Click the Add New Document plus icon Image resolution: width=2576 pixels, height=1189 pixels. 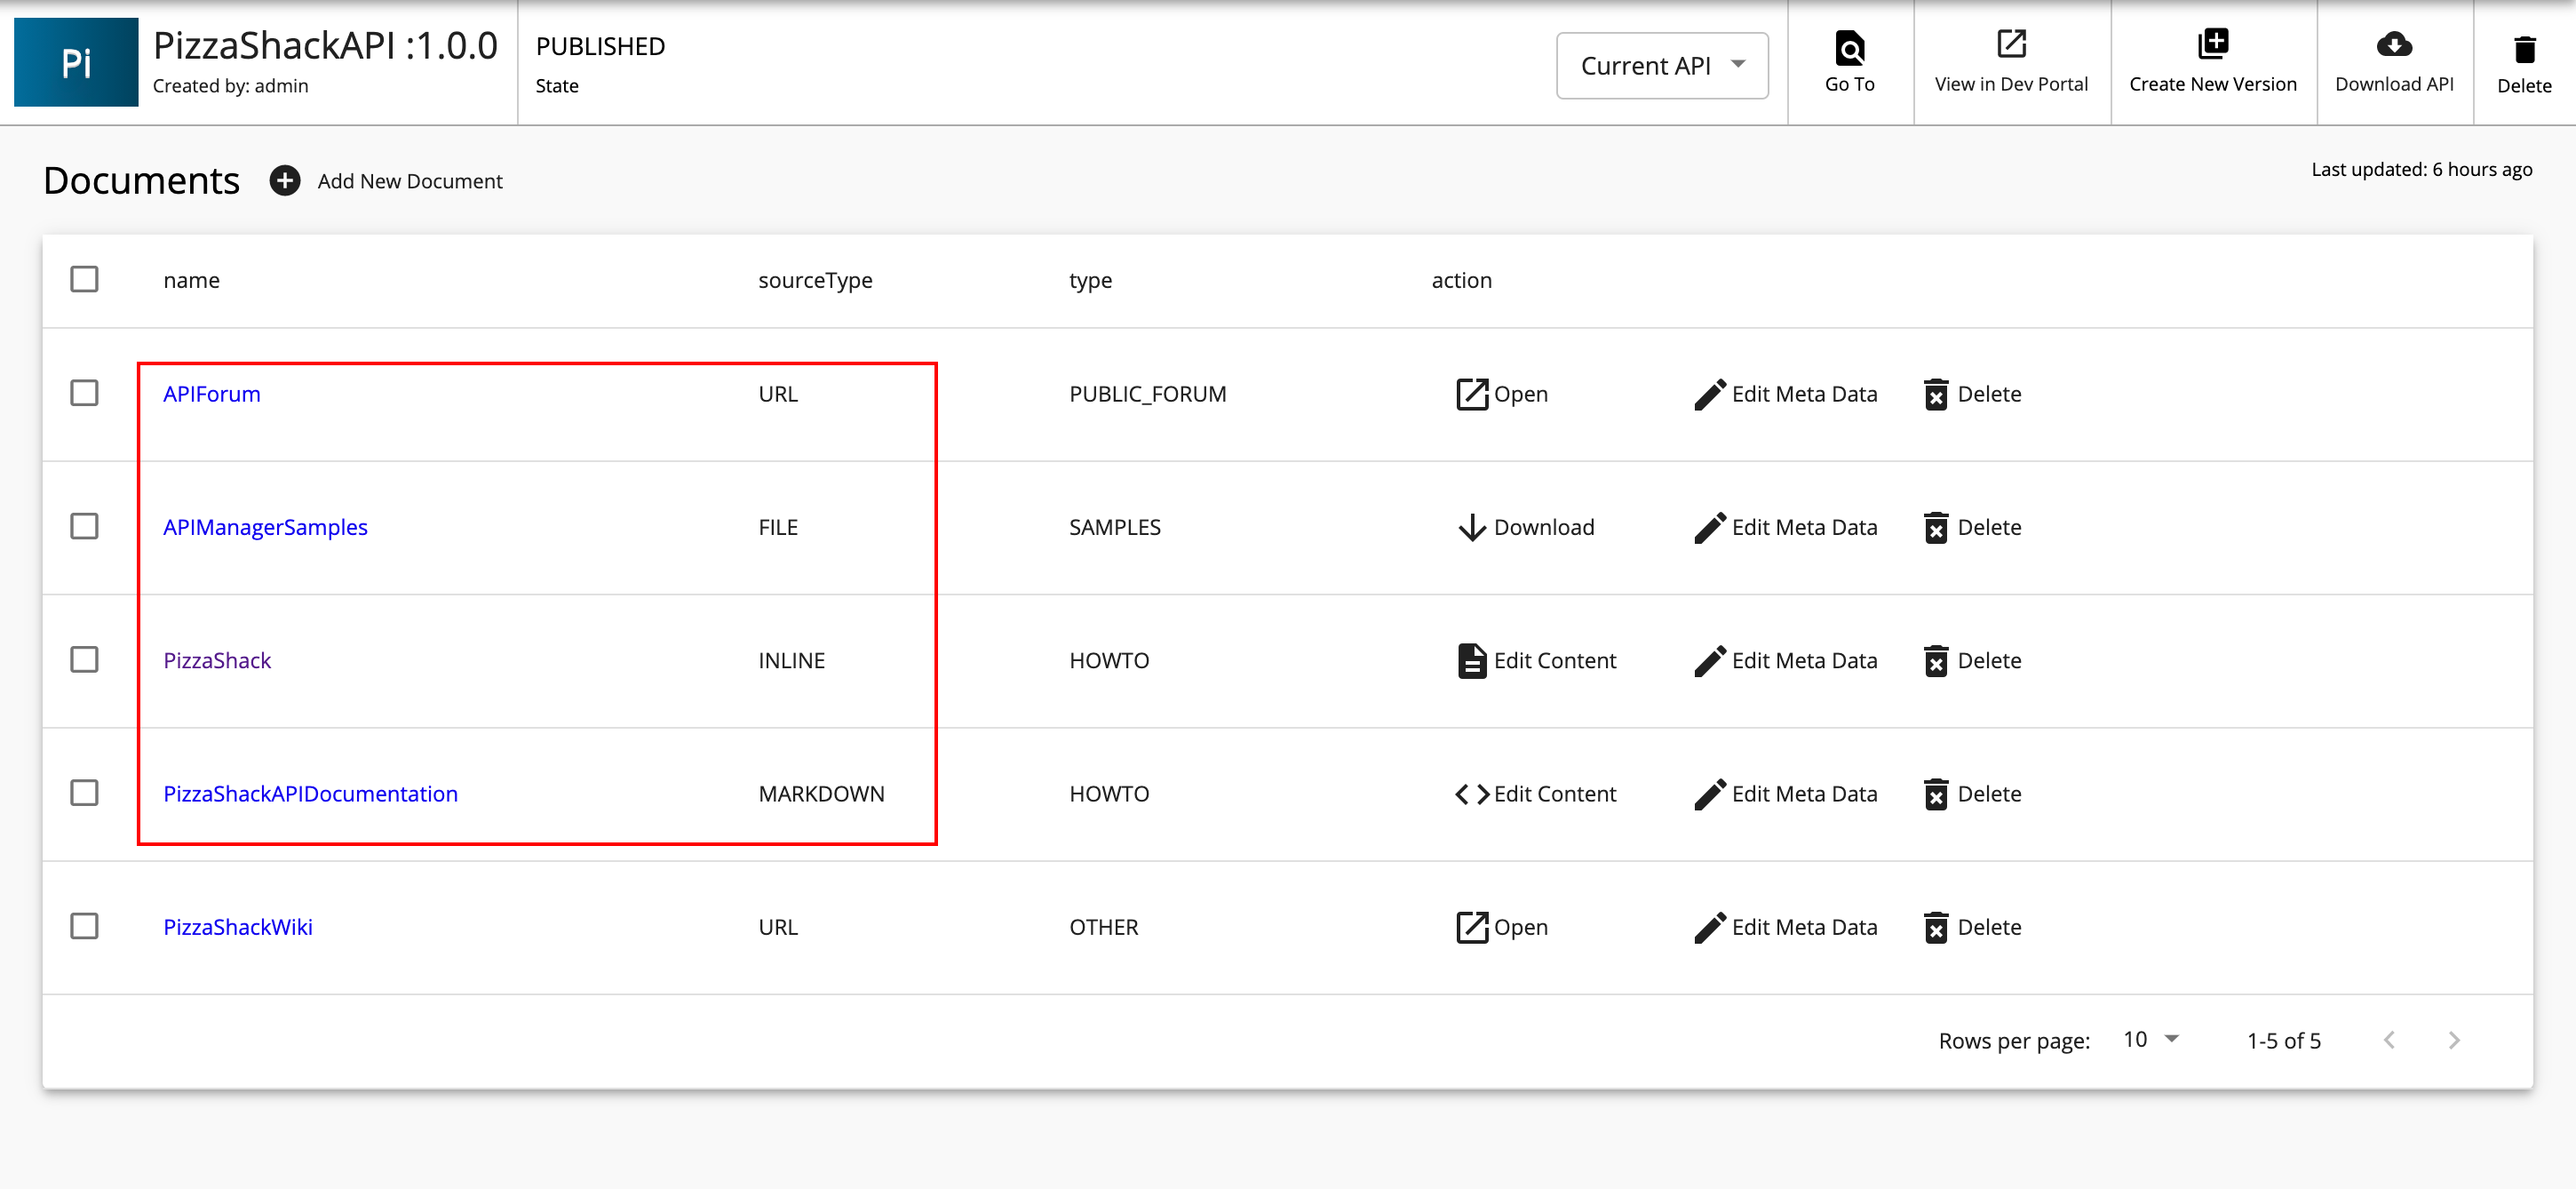coord(285,181)
